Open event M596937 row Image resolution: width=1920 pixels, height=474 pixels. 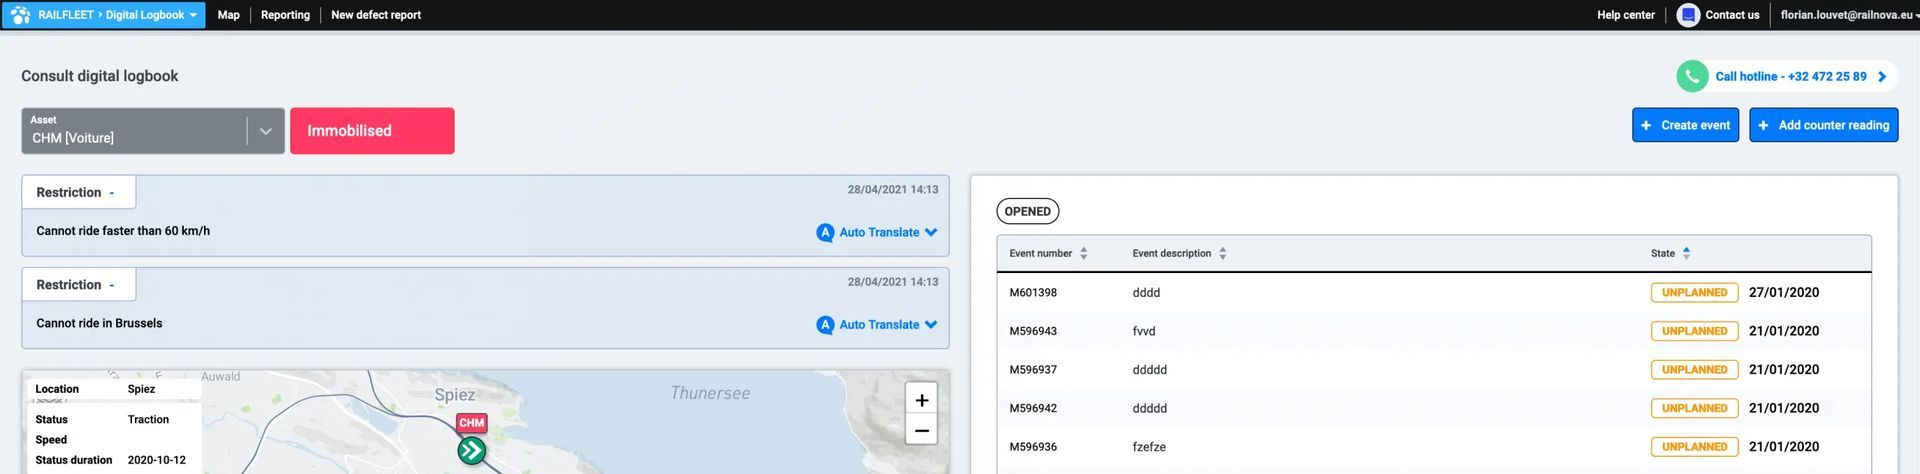click(1434, 370)
